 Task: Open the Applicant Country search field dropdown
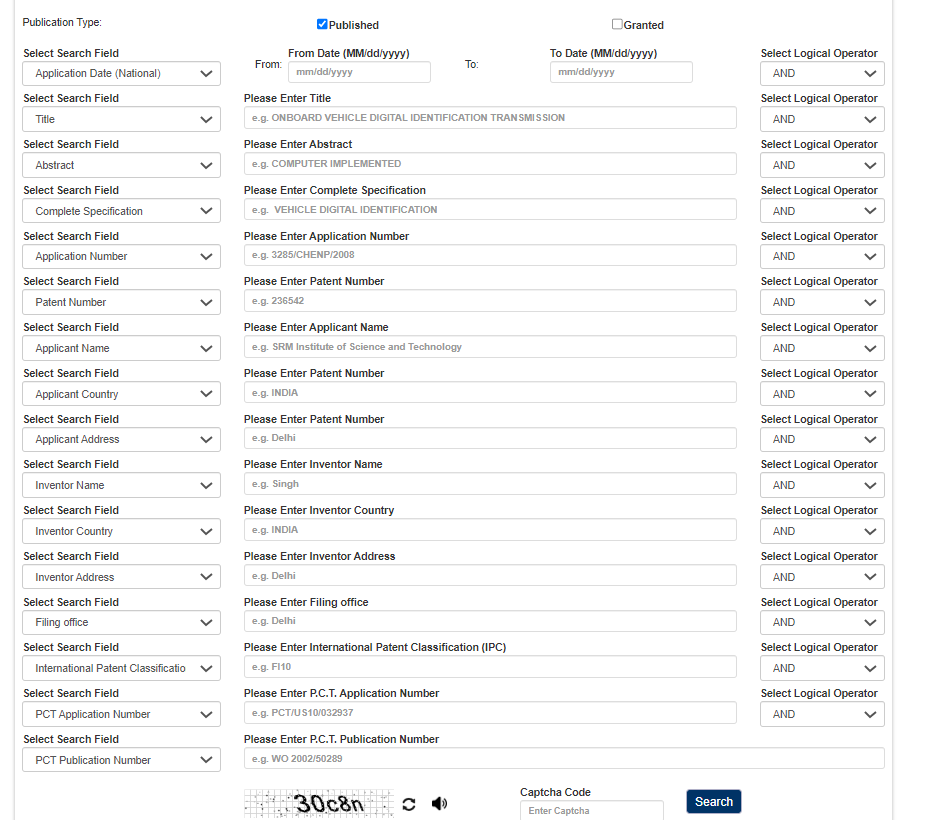tap(122, 394)
